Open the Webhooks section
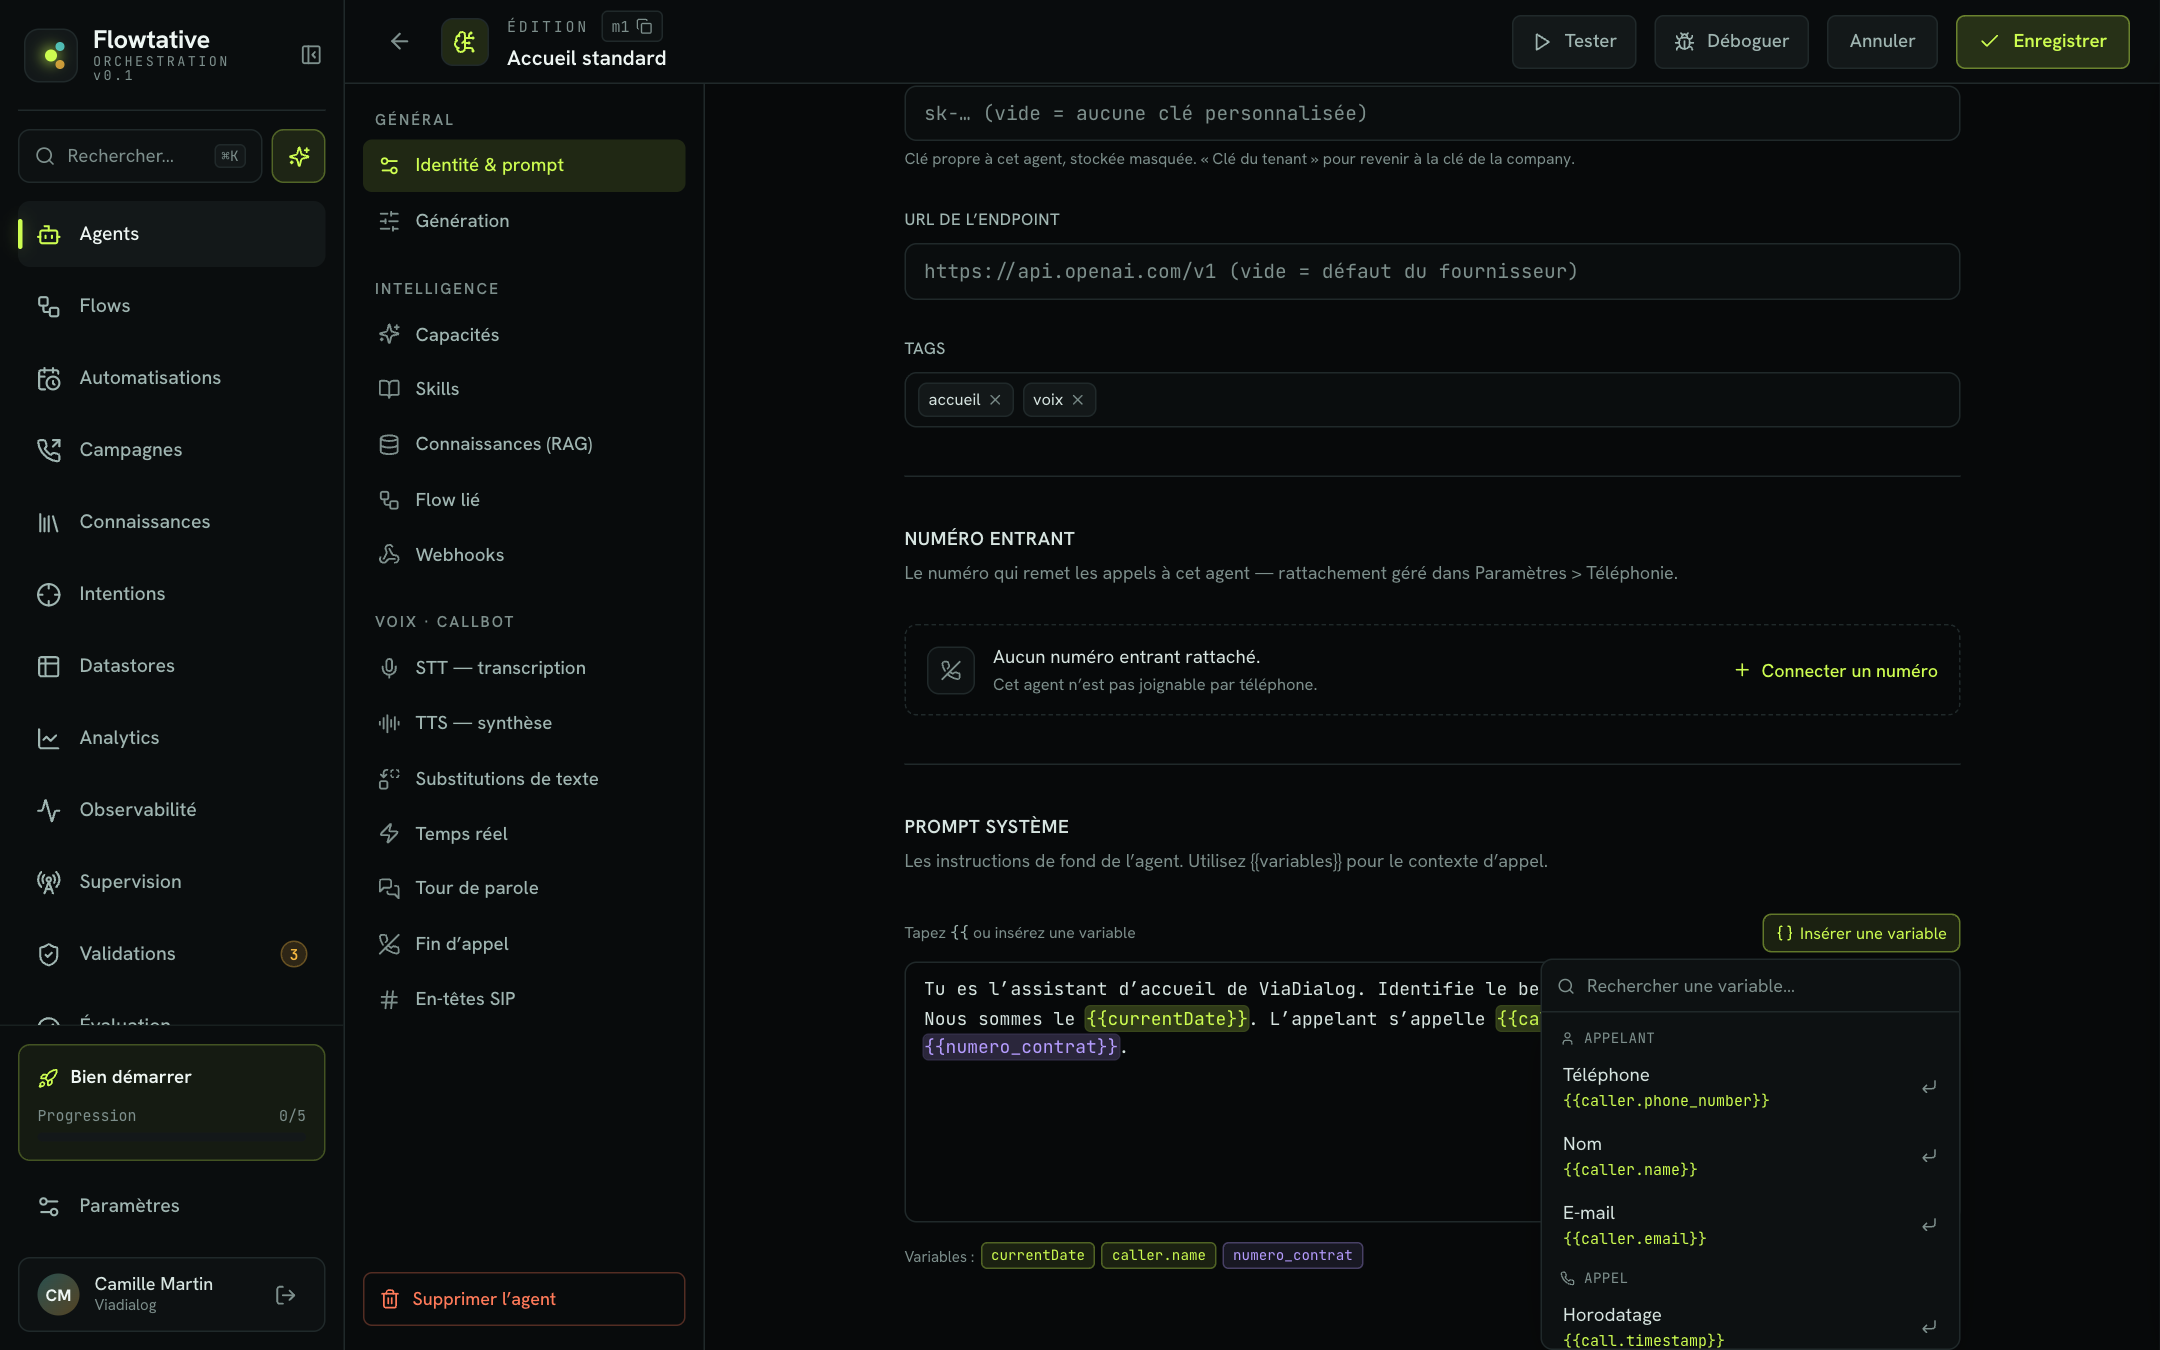2160x1350 pixels. tap(524, 555)
